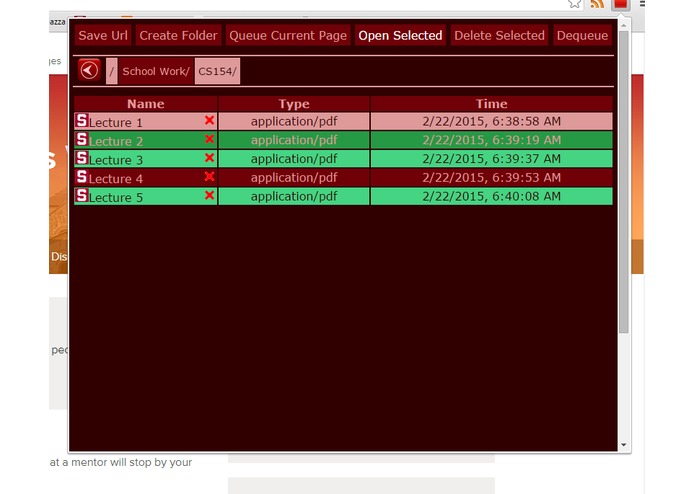Click the back arrow navigation icon
This screenshot has width=695, height=494.
(x=89, y=70)
